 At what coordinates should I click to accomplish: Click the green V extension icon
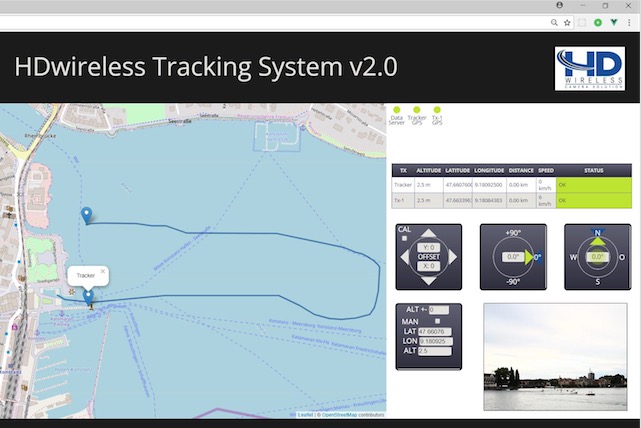(x=614, y=22)
